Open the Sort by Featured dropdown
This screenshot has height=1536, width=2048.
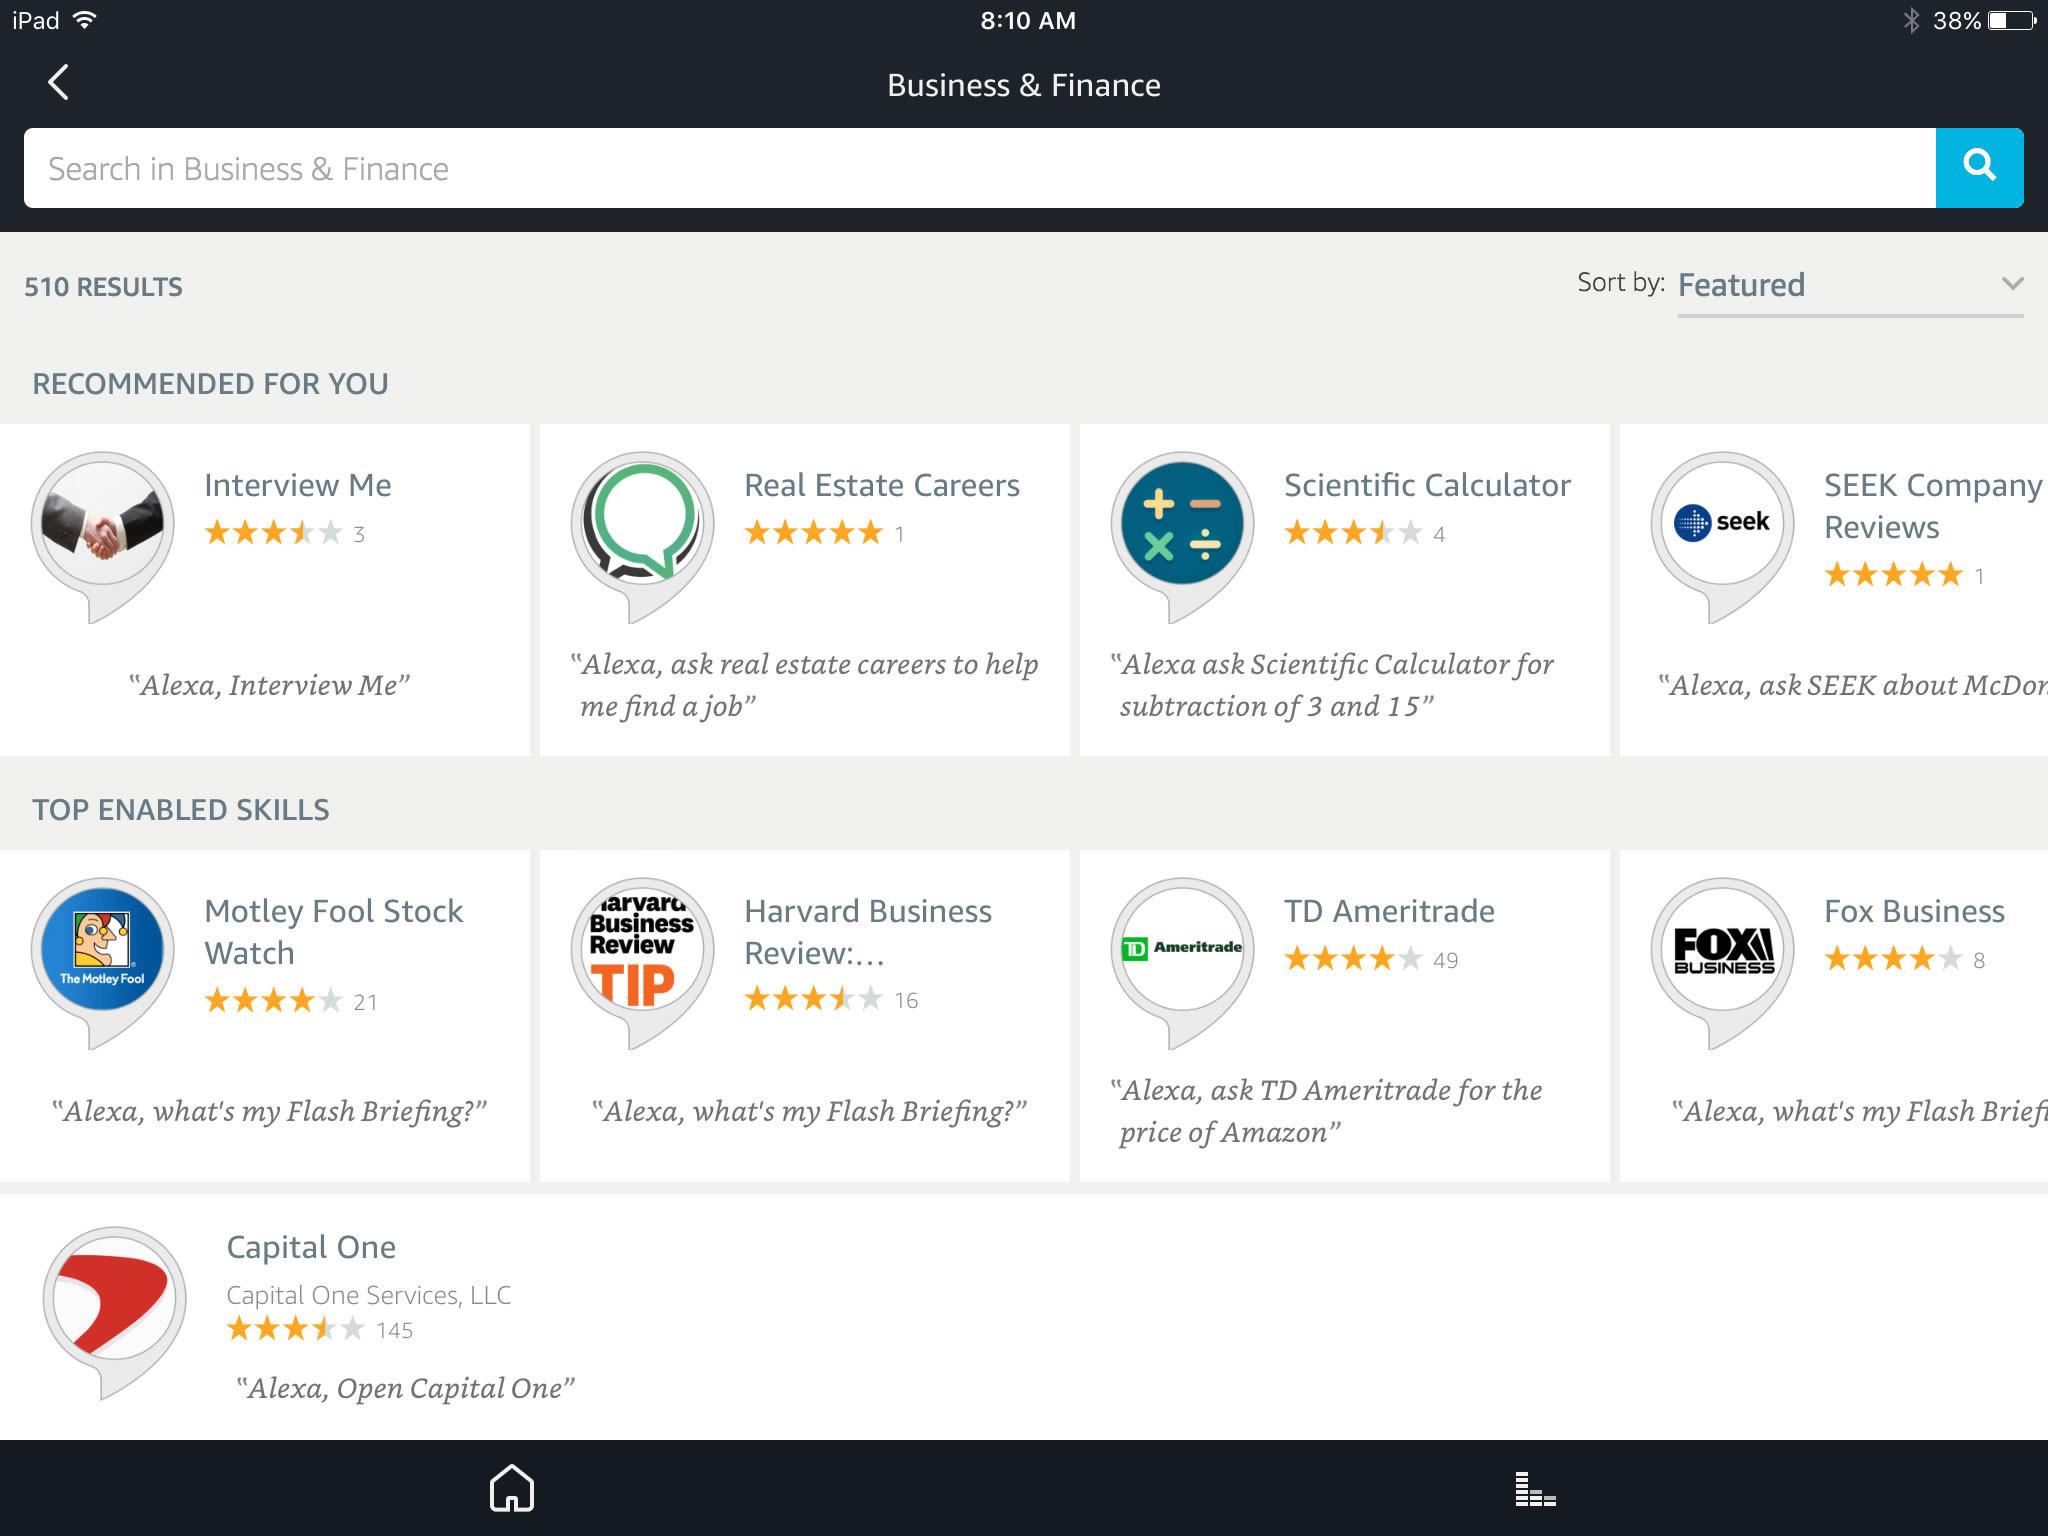pos(1850,286)
